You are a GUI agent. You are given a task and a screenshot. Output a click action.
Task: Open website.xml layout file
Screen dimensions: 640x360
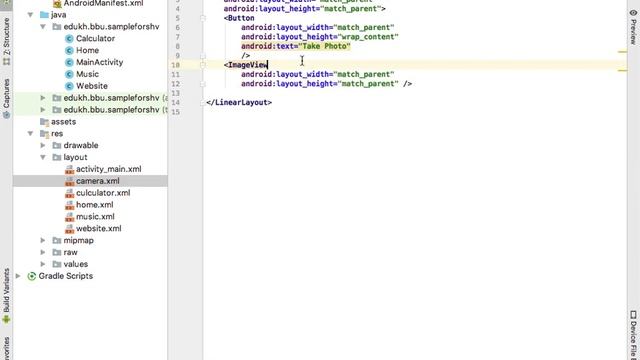pyautogui.click(x=98, y=228)
